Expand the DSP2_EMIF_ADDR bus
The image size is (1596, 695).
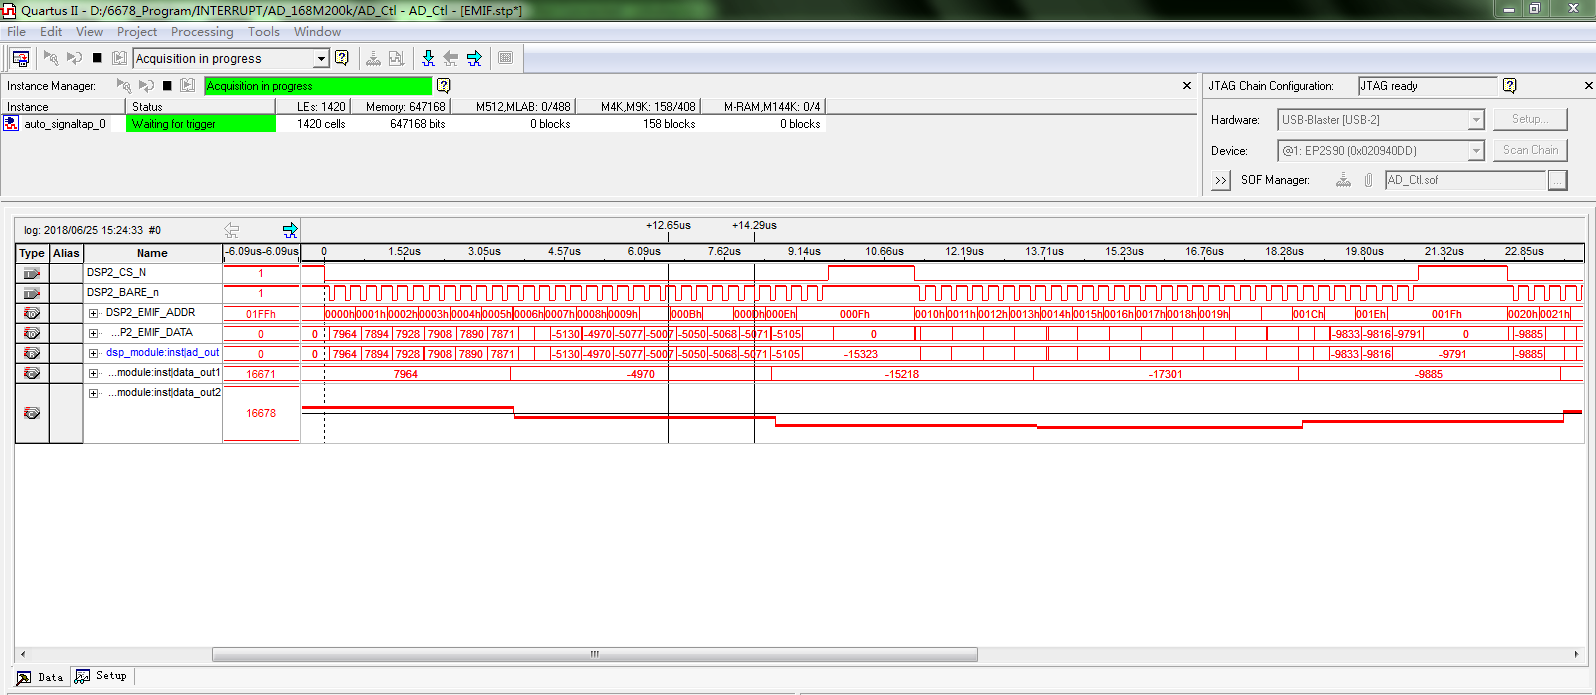(x=94, y=313)
